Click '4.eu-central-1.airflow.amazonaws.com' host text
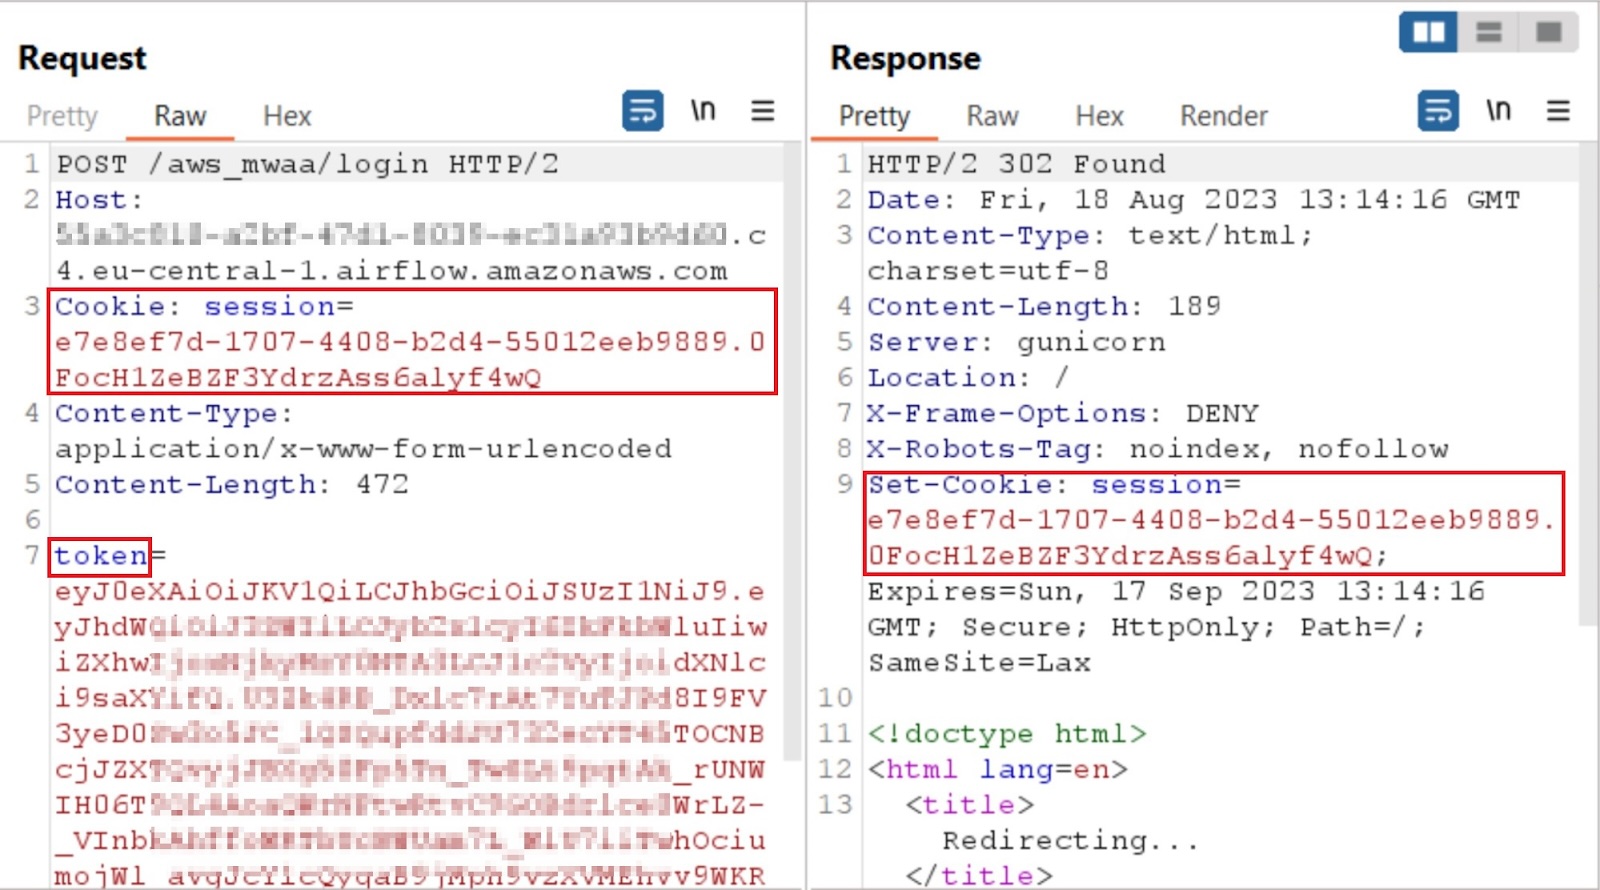Viewport: 1600px width, 890px height. pos(391,271)
